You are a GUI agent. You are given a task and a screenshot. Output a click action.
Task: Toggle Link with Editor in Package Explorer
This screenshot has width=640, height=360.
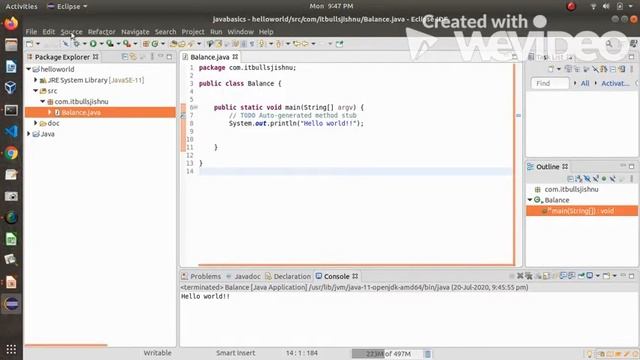[133, 57]
